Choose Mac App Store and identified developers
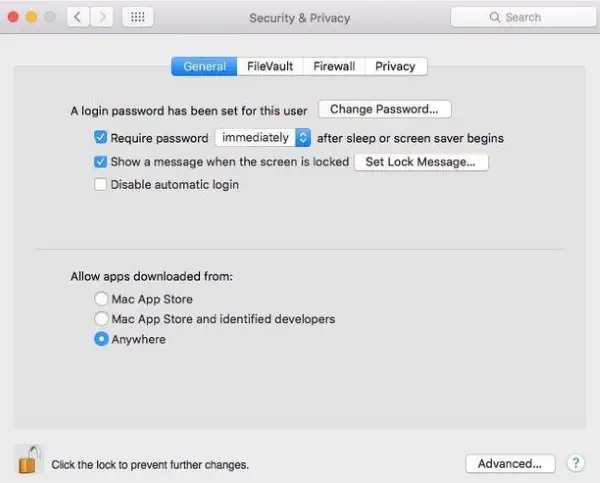Image resolution: width=600 pixels, height=483 pixels. 101,318
